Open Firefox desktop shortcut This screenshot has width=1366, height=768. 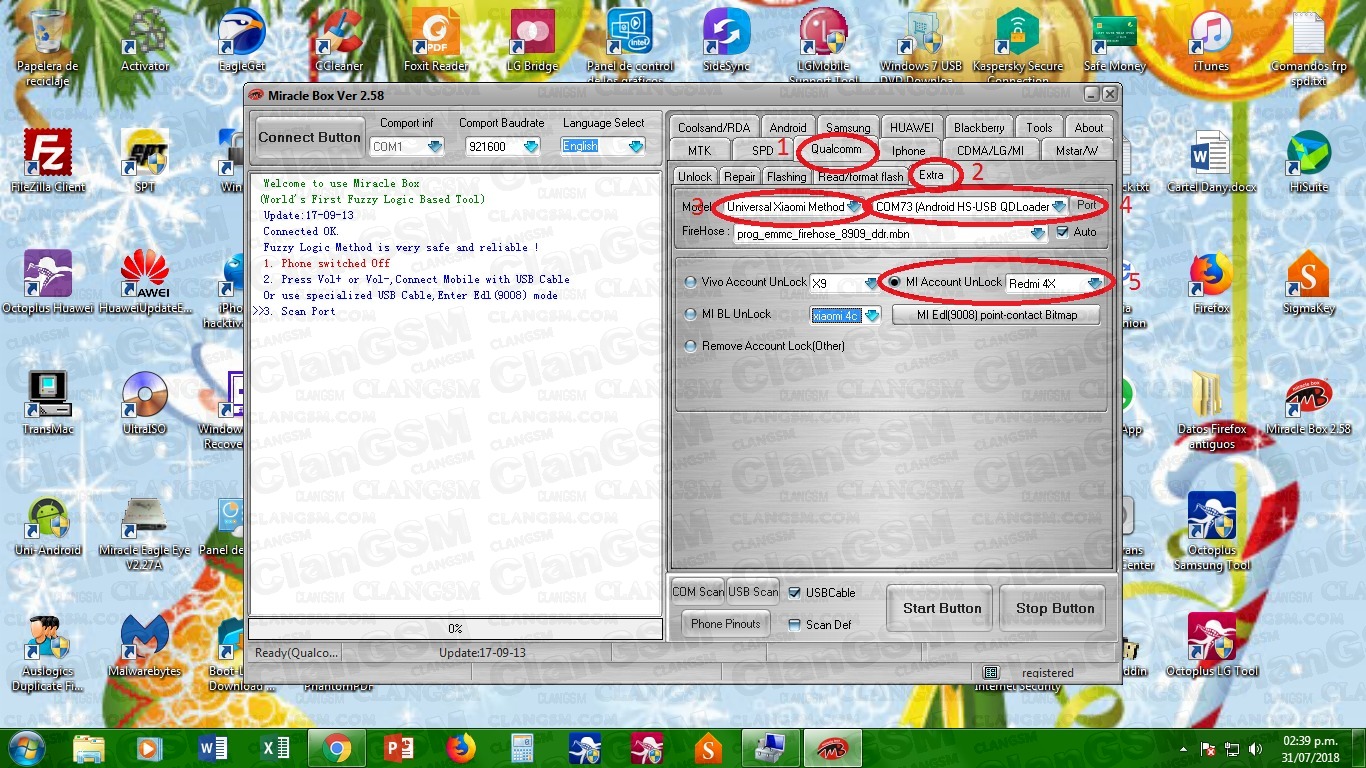click(x=1211, y=281)
